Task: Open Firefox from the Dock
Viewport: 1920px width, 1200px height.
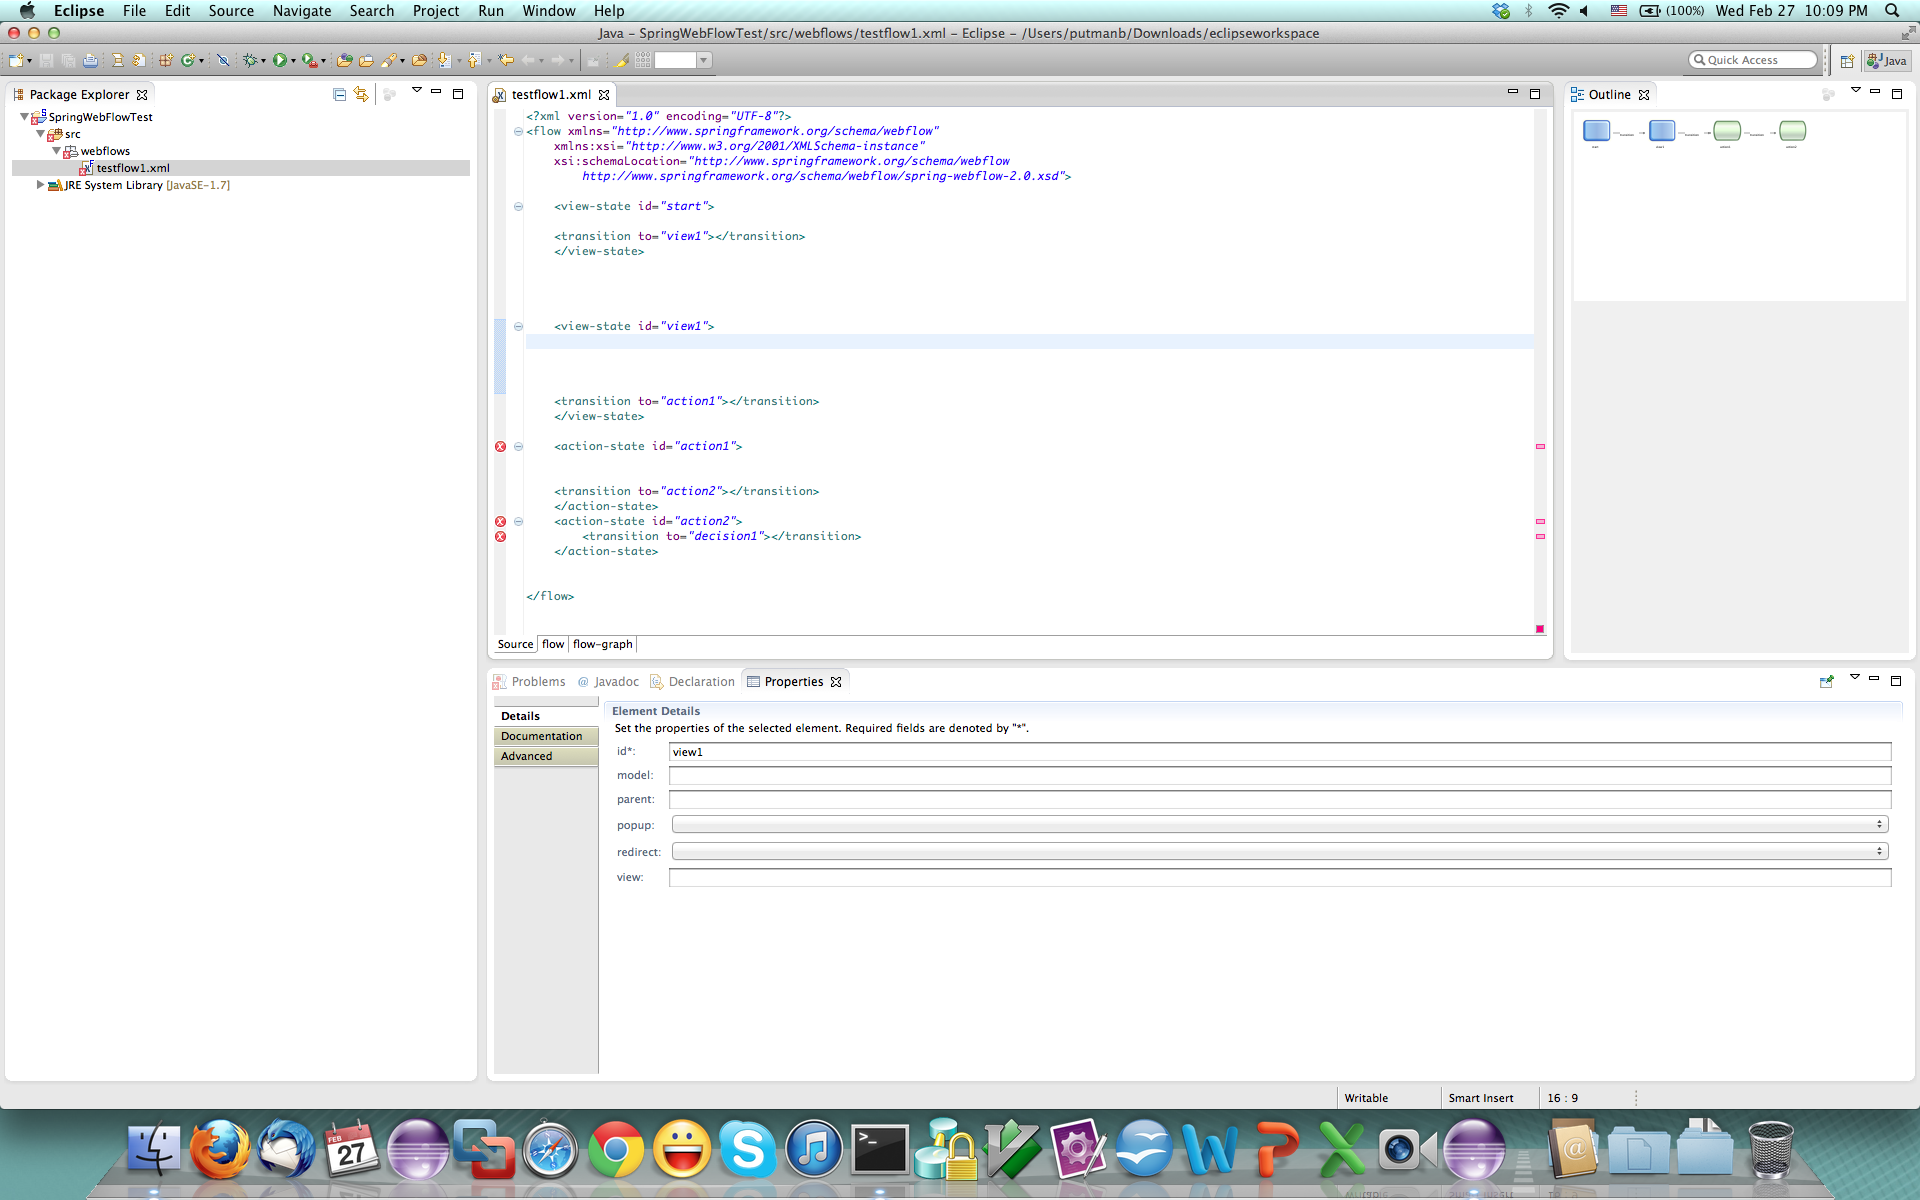Action: [x=220, y=1149]
